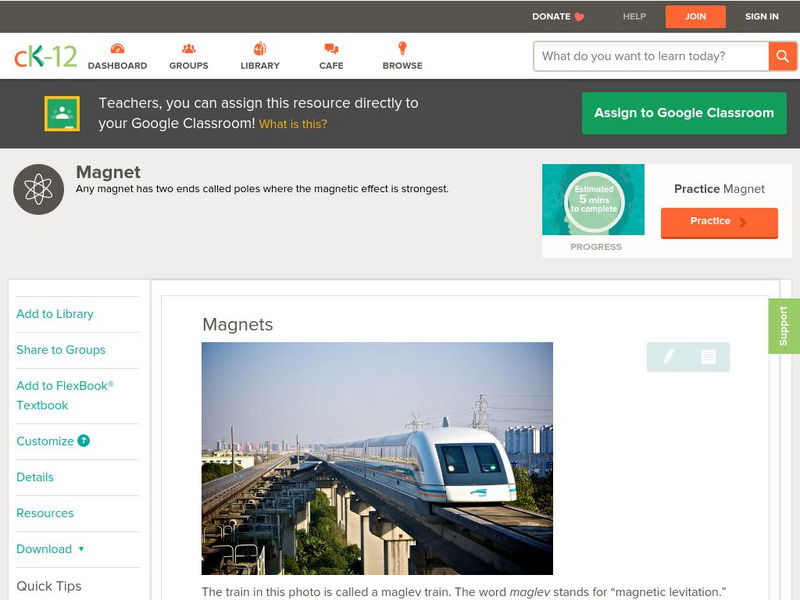
Task: Click the CK-12 logo
Action: click(x=45, y=56)
